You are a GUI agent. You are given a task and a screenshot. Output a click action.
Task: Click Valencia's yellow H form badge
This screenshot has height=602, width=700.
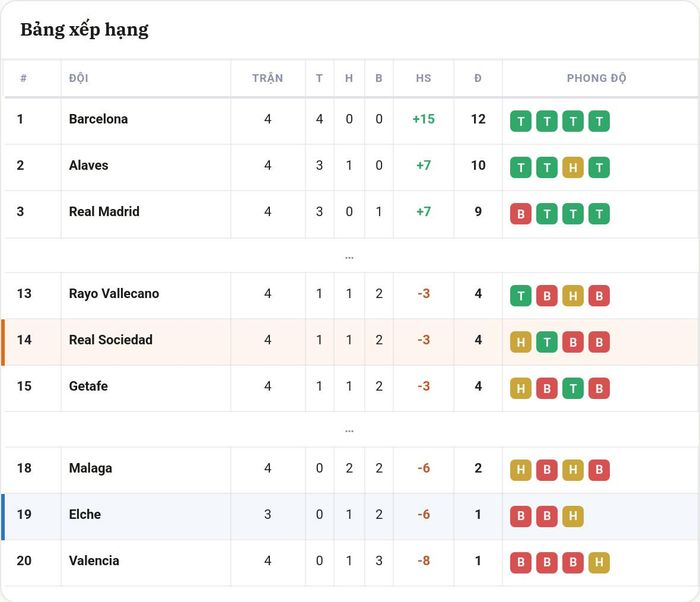(599, 563)
